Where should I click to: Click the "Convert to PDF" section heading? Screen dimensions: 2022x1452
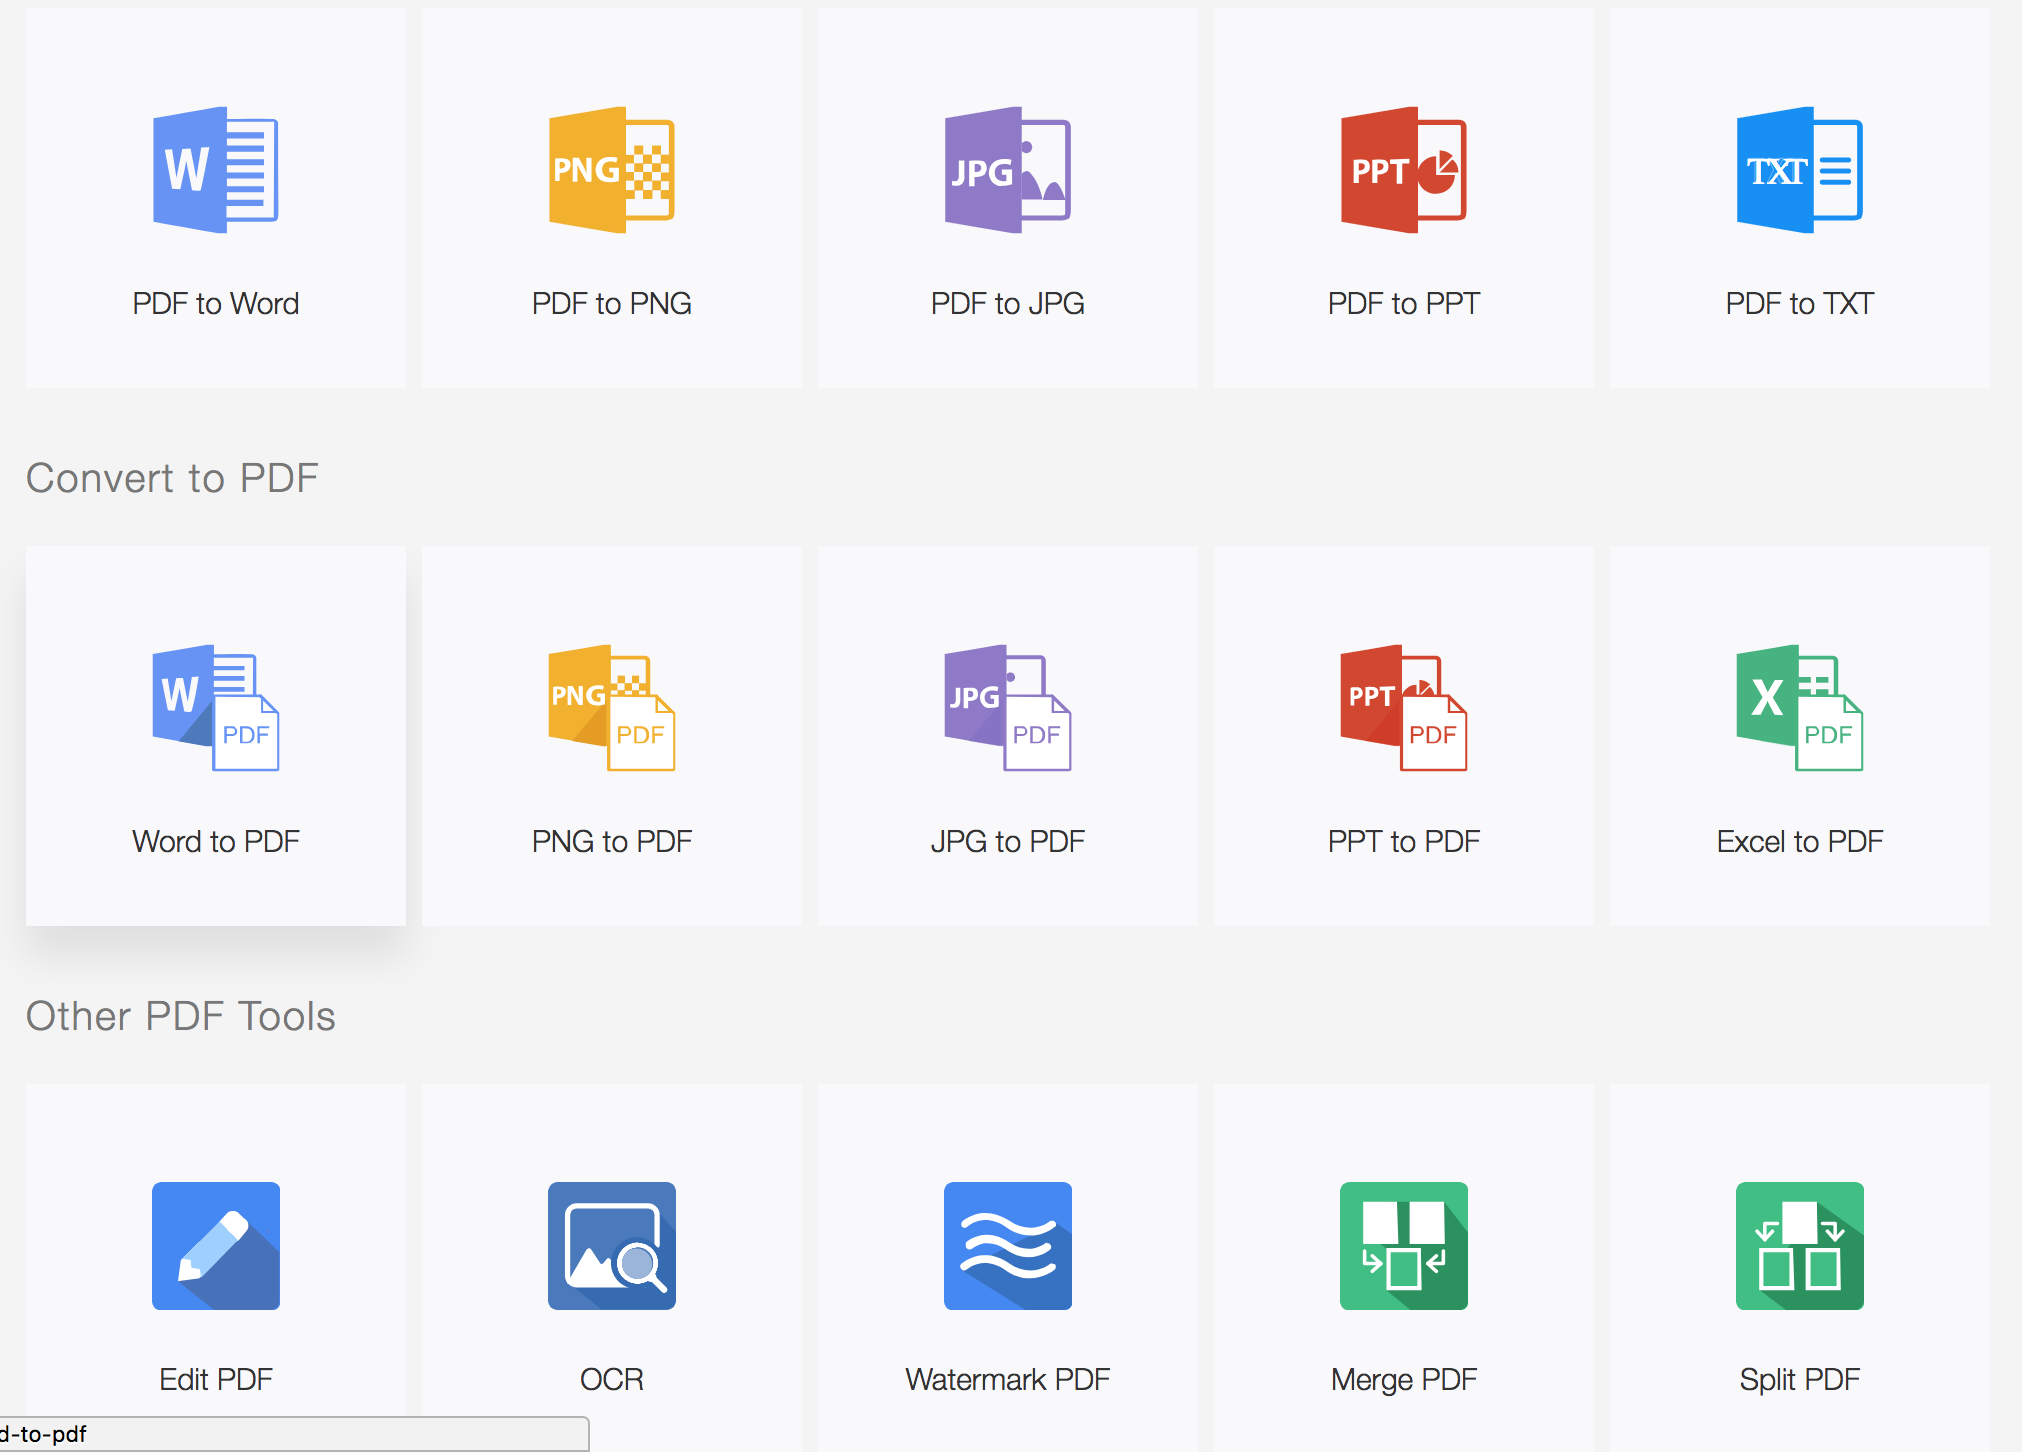pyautogui.click(x=172, y=478)
